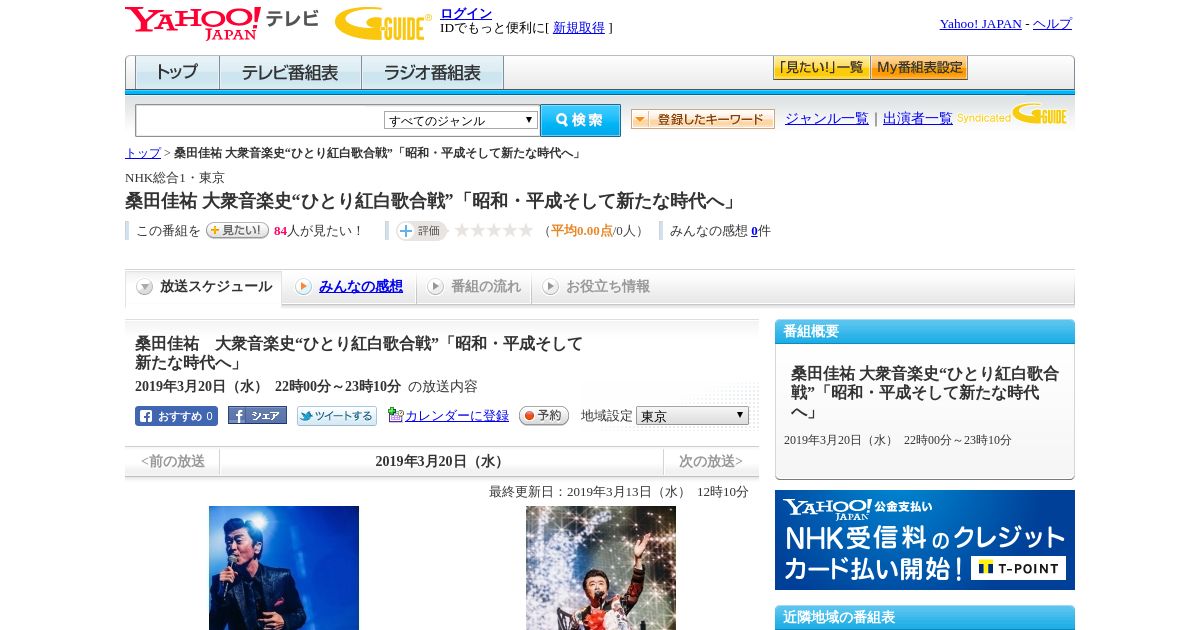The width and height of the screenshot is (1200, 630).
Task: Click the calendar icon beside カレンダーに登録
Action: click(x=395, y=415)
